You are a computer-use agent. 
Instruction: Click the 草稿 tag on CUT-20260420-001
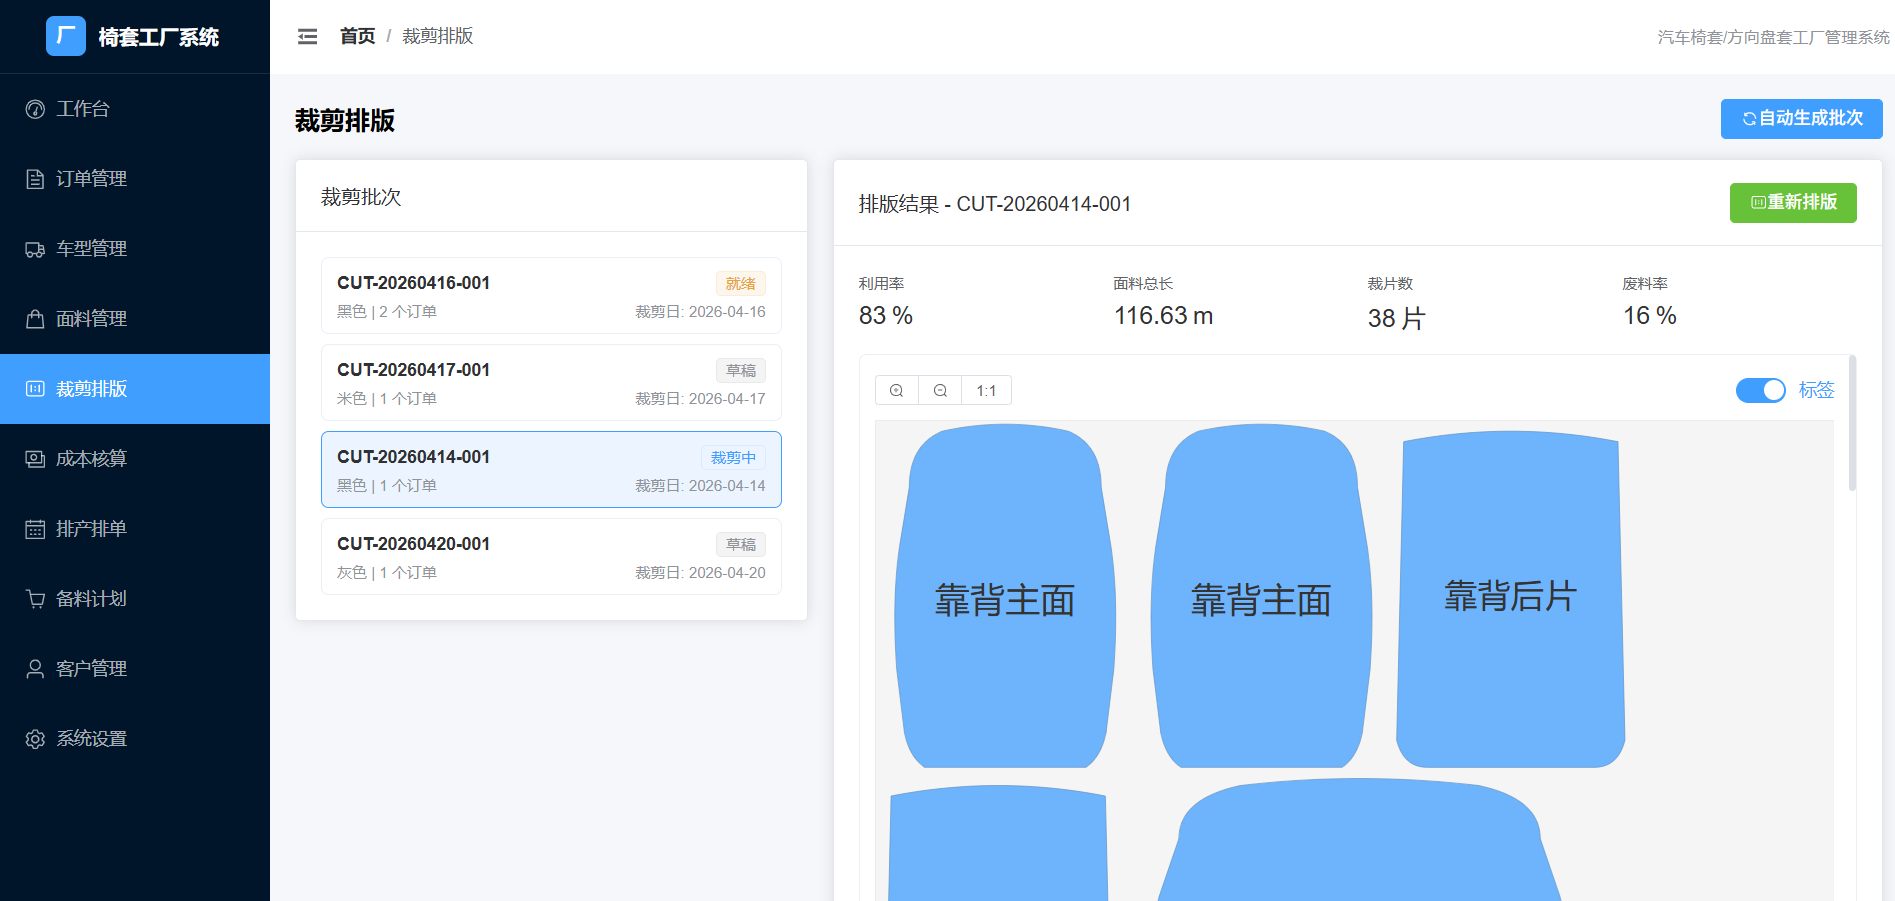point(741,545)
